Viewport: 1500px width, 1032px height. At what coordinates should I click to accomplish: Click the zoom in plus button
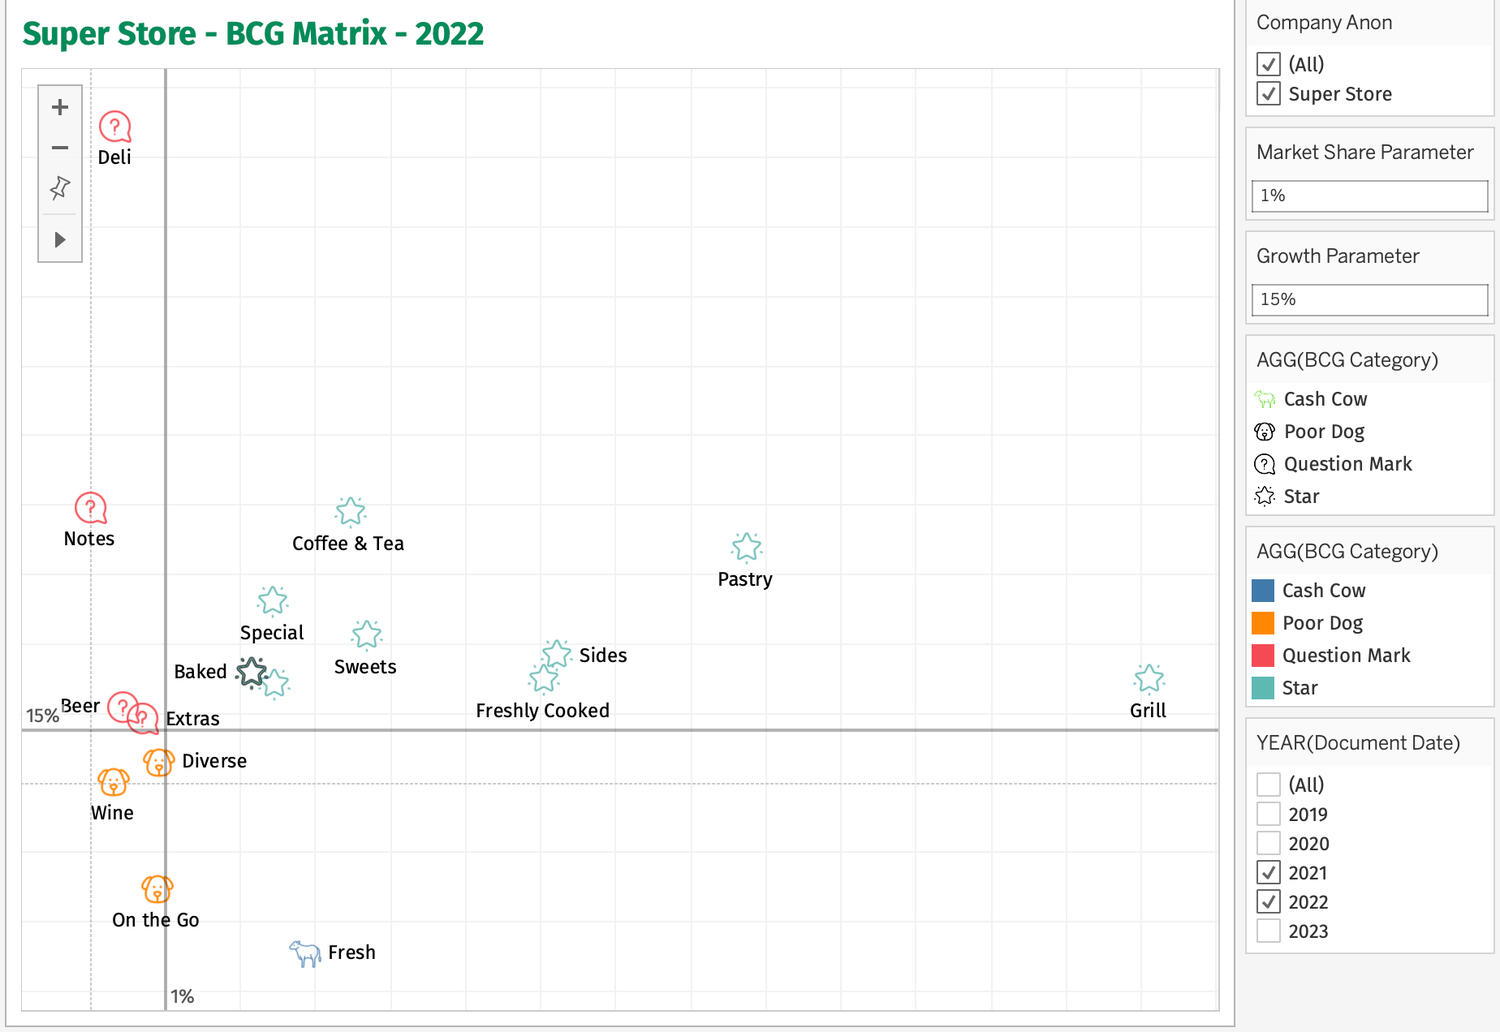coord(60,107)
